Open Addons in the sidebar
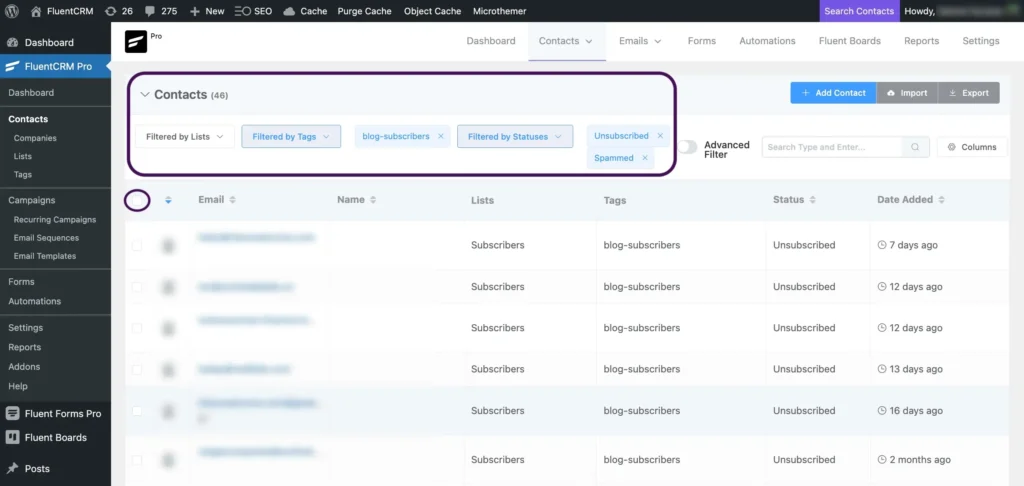This screenshot has width=1024, height=486. coord(24,367)
